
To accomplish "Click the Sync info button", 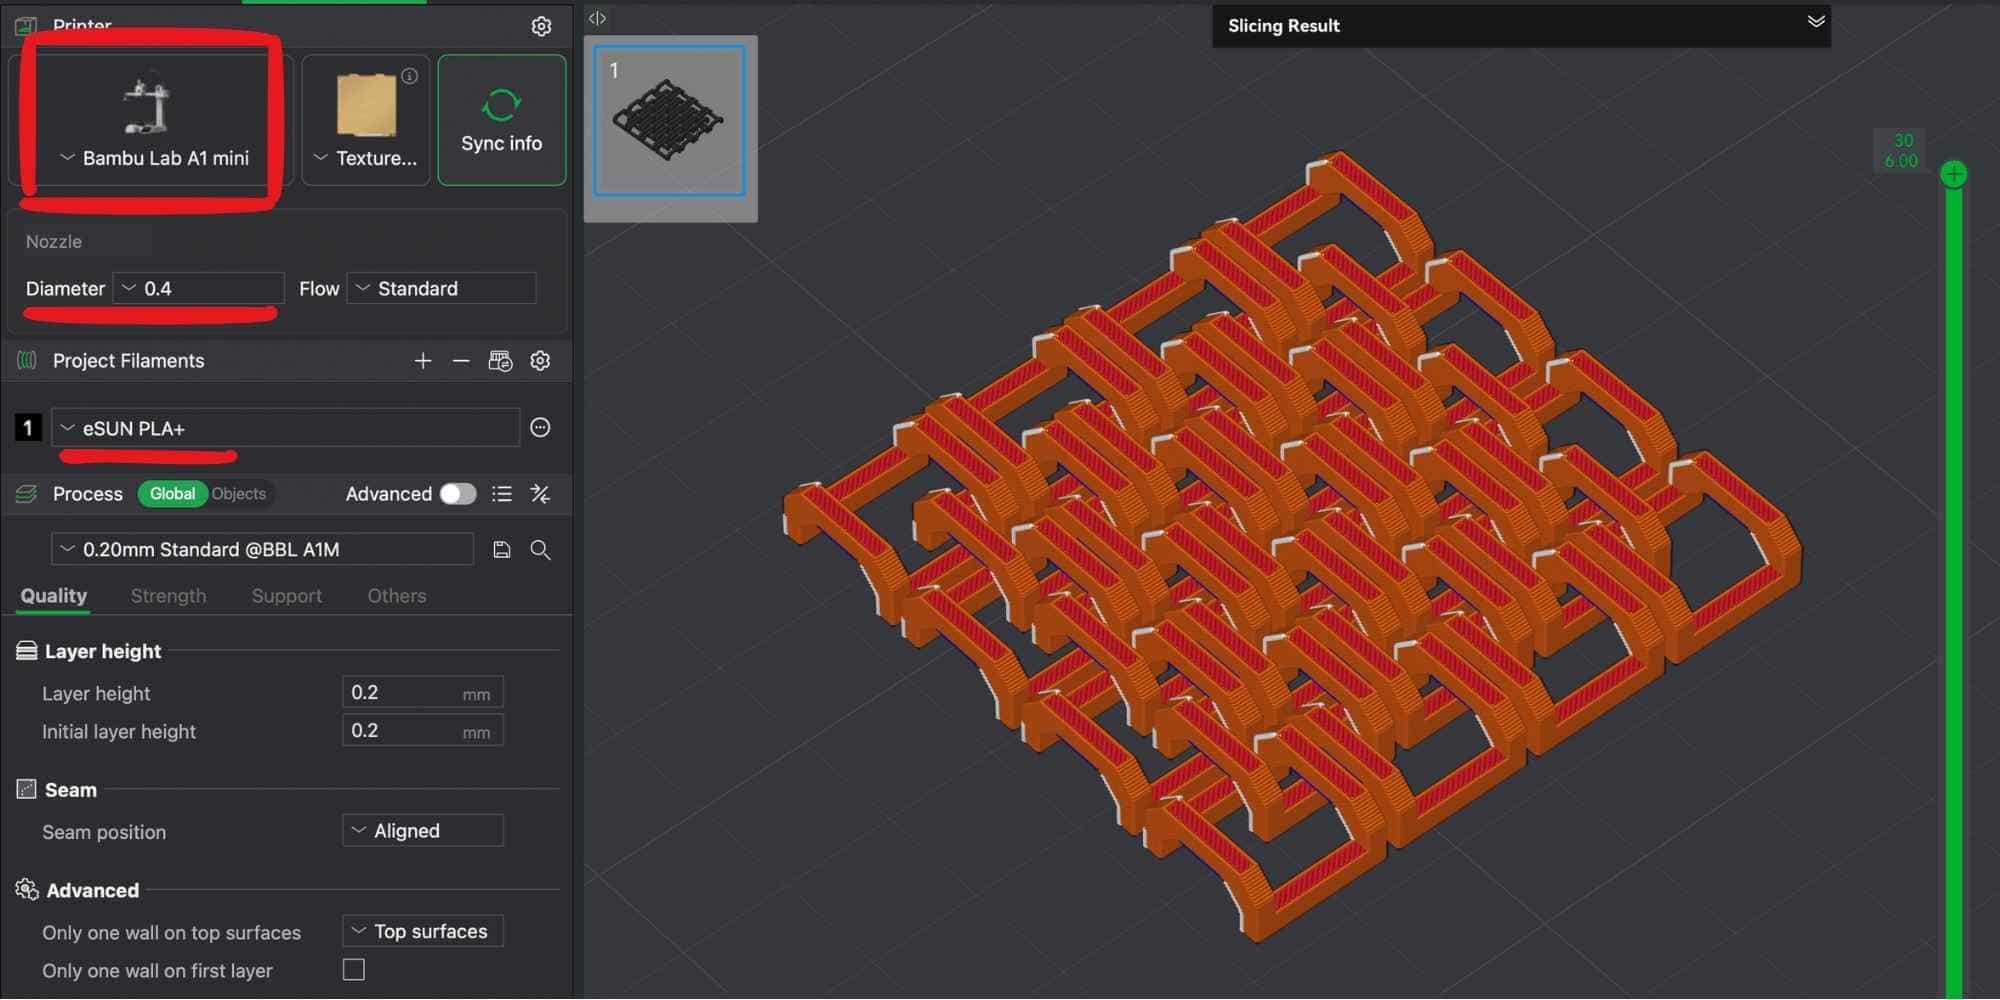I will (502, 120).
